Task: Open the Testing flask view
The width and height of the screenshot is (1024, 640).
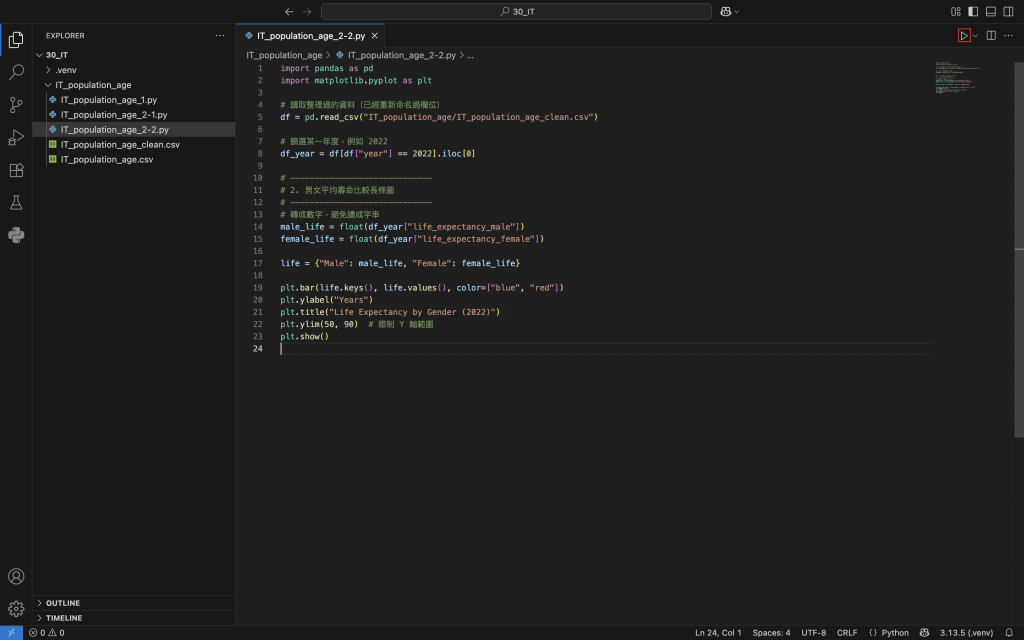Action: [x=16, y=203]
